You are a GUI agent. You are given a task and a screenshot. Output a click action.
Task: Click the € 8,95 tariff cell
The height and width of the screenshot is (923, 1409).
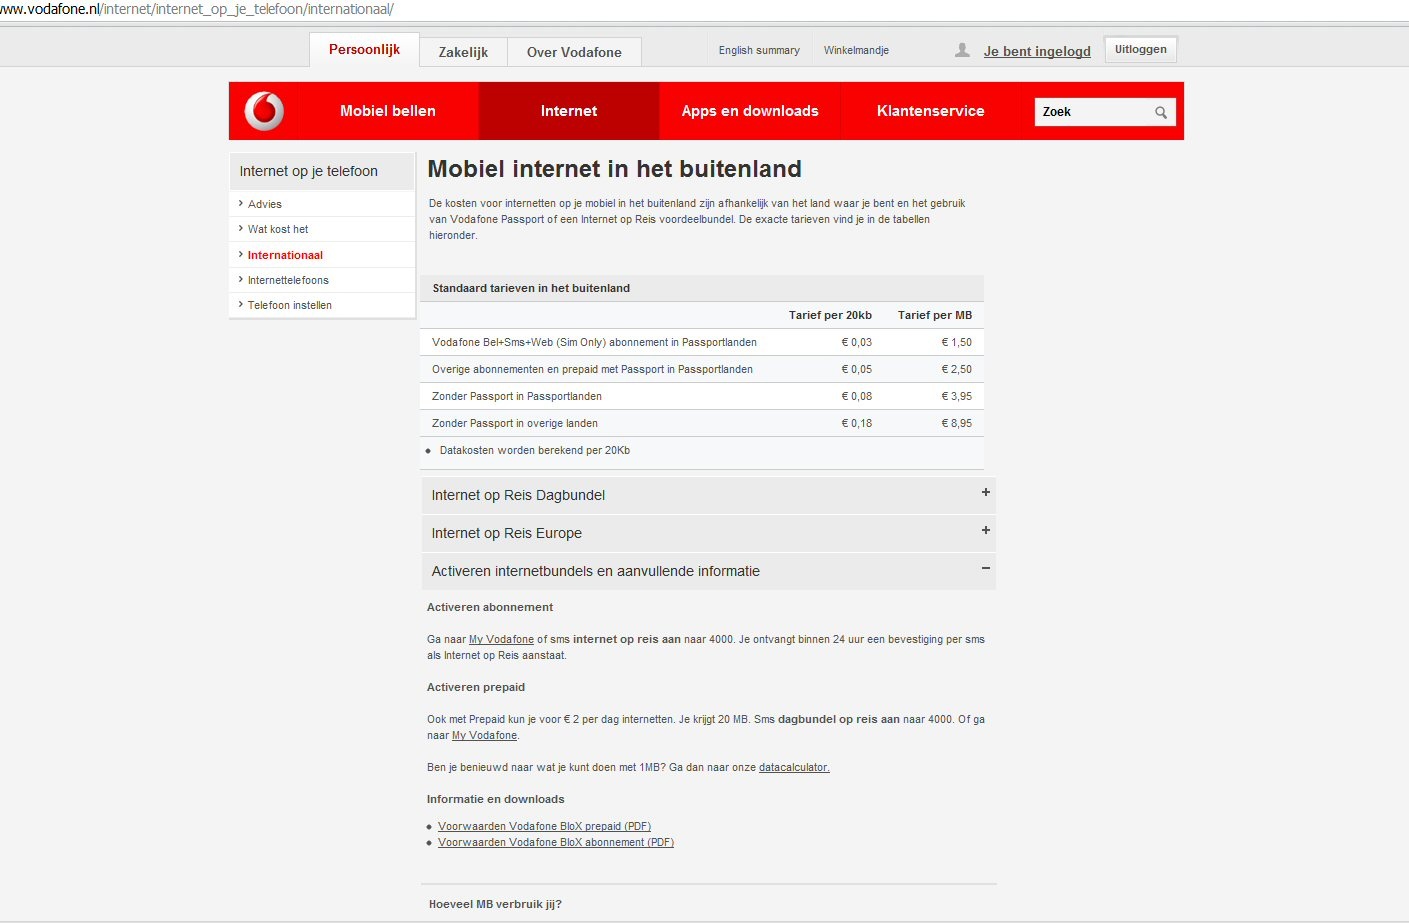[956, 423]
